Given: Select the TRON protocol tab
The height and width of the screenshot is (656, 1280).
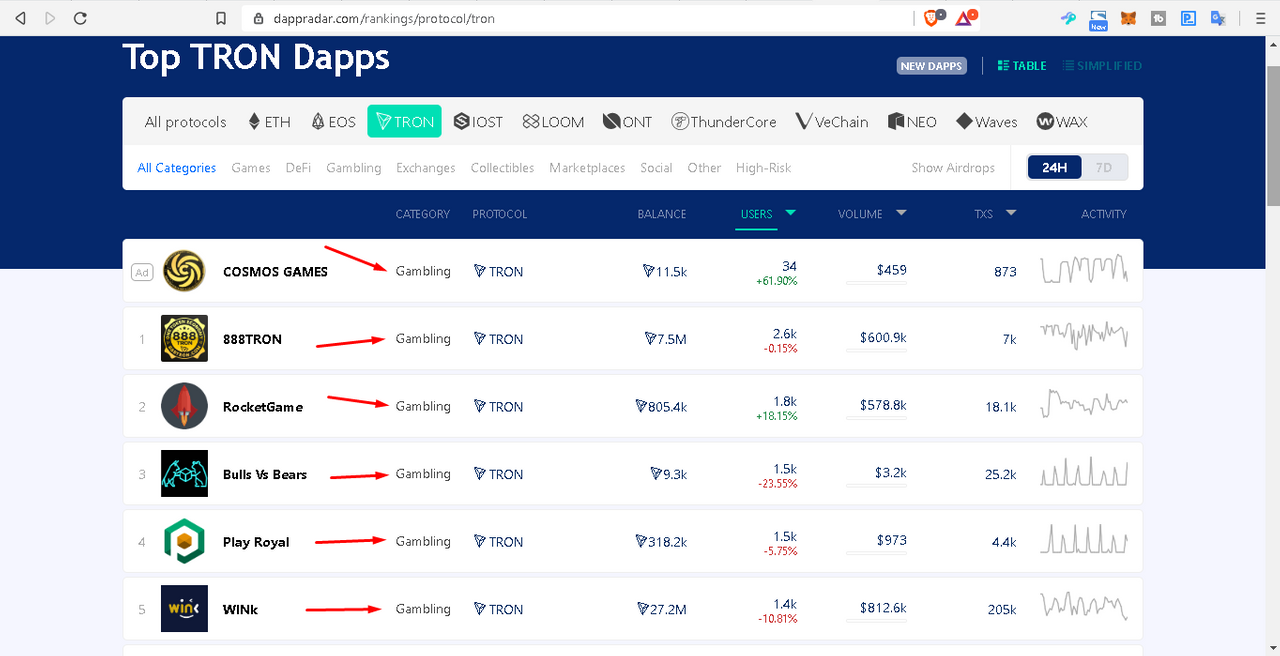Looking at the screenshot, I should tap(405, 122).
